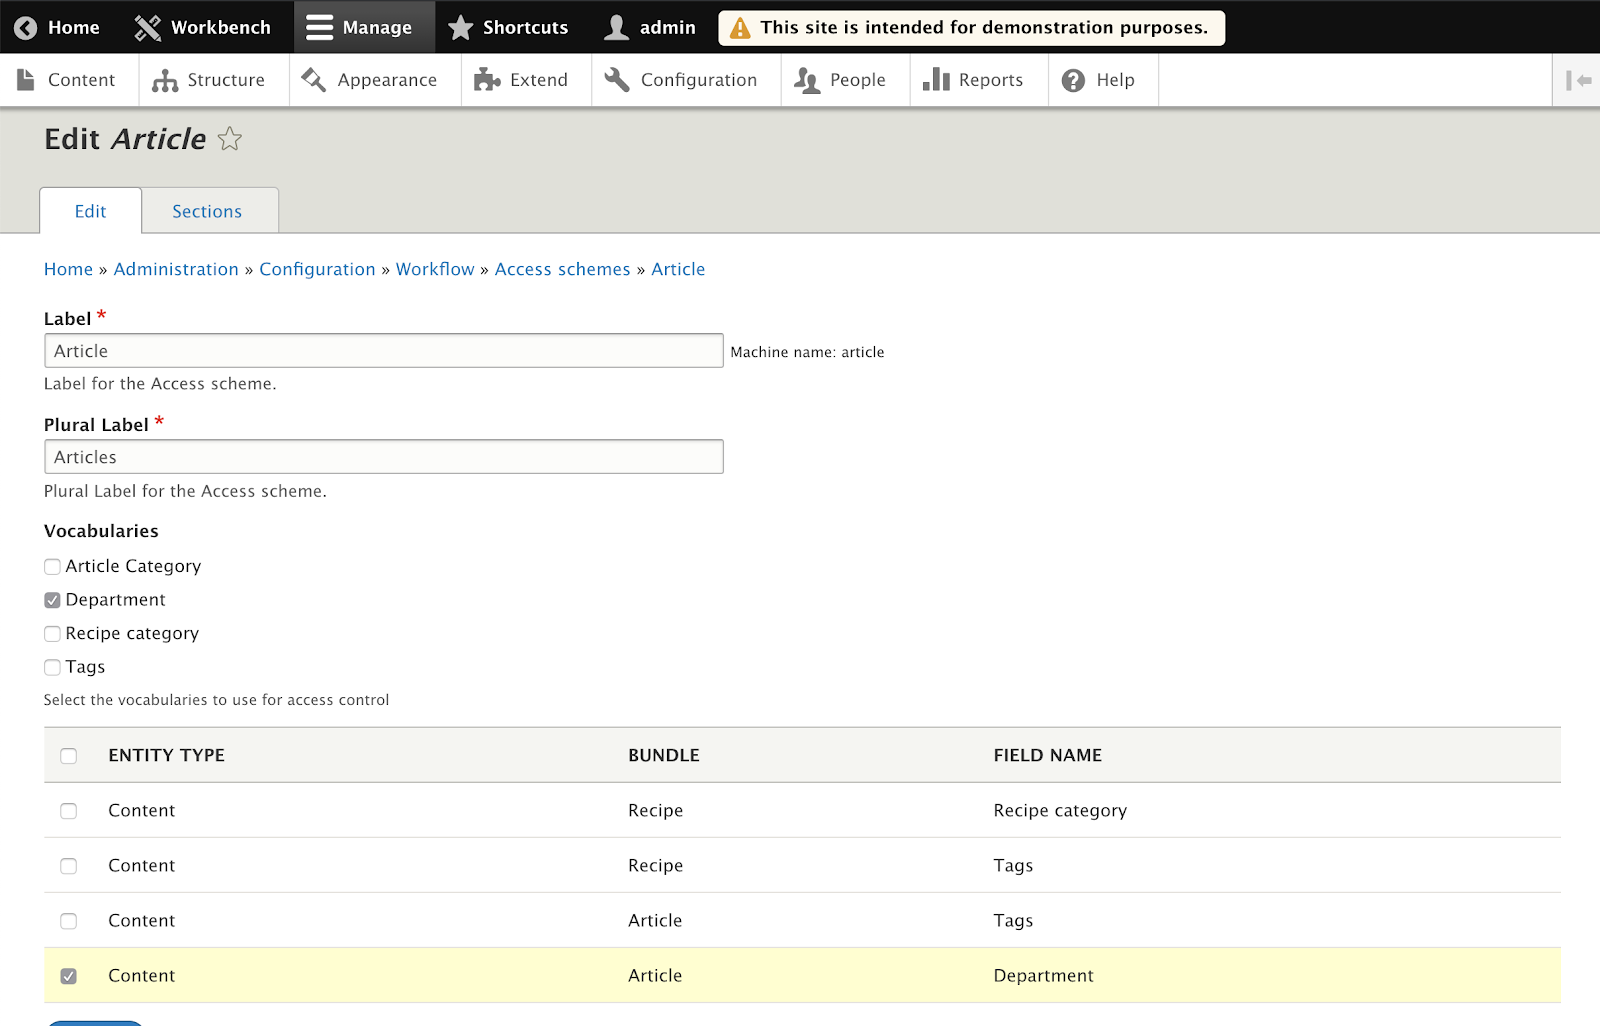Click the Extend puzzle-piece icon
Image resolution: width=1600 pixels, height=1026 pixels.
pos(487,80)
